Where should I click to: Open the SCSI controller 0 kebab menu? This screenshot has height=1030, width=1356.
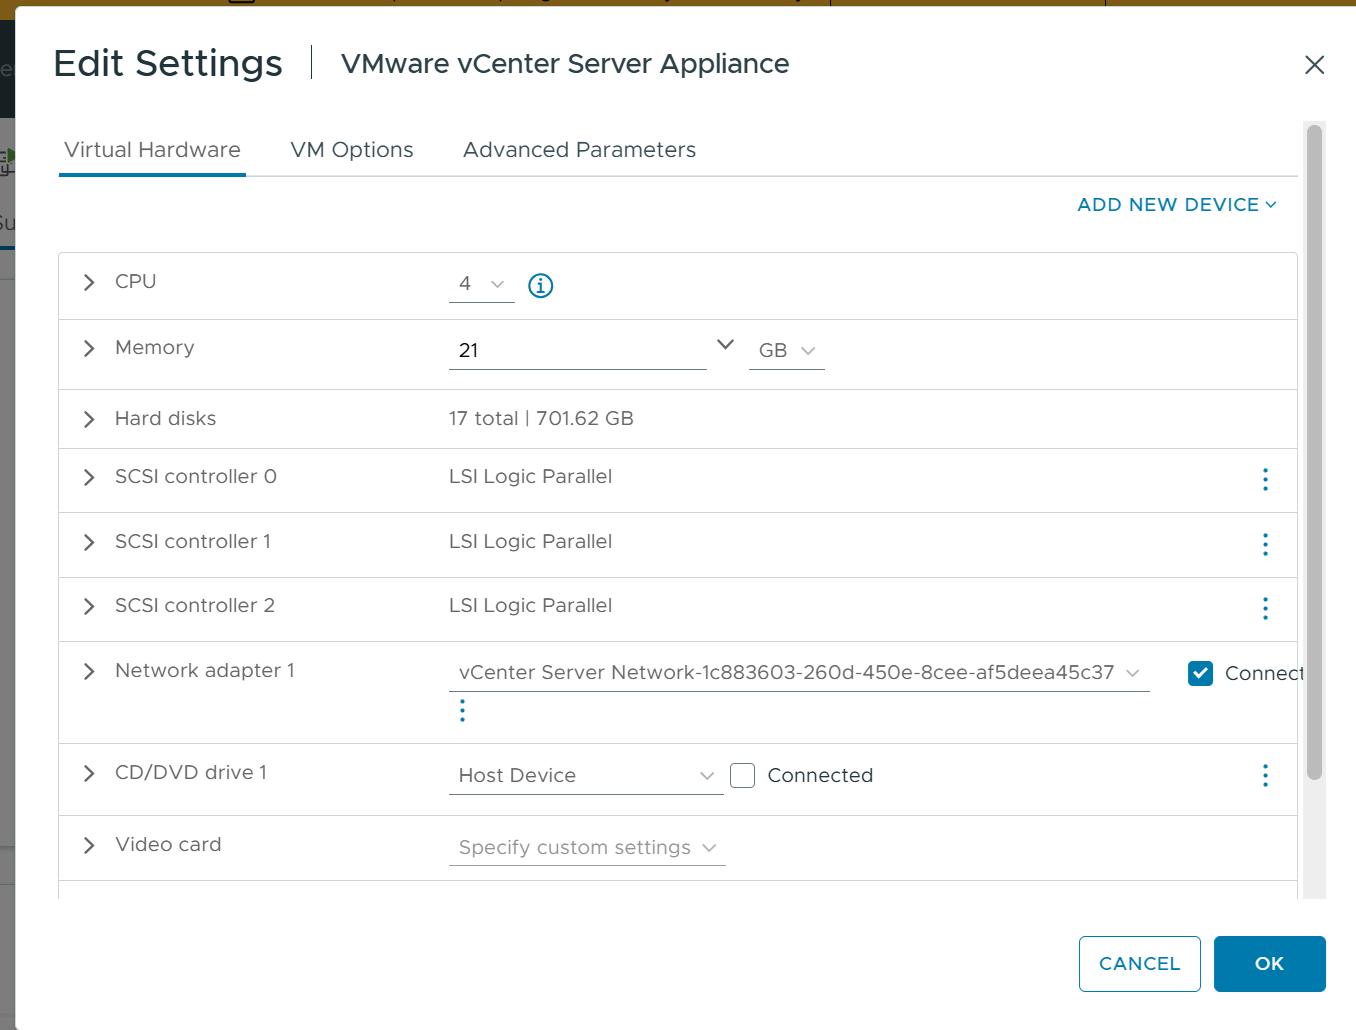[x=1264, y=480]
